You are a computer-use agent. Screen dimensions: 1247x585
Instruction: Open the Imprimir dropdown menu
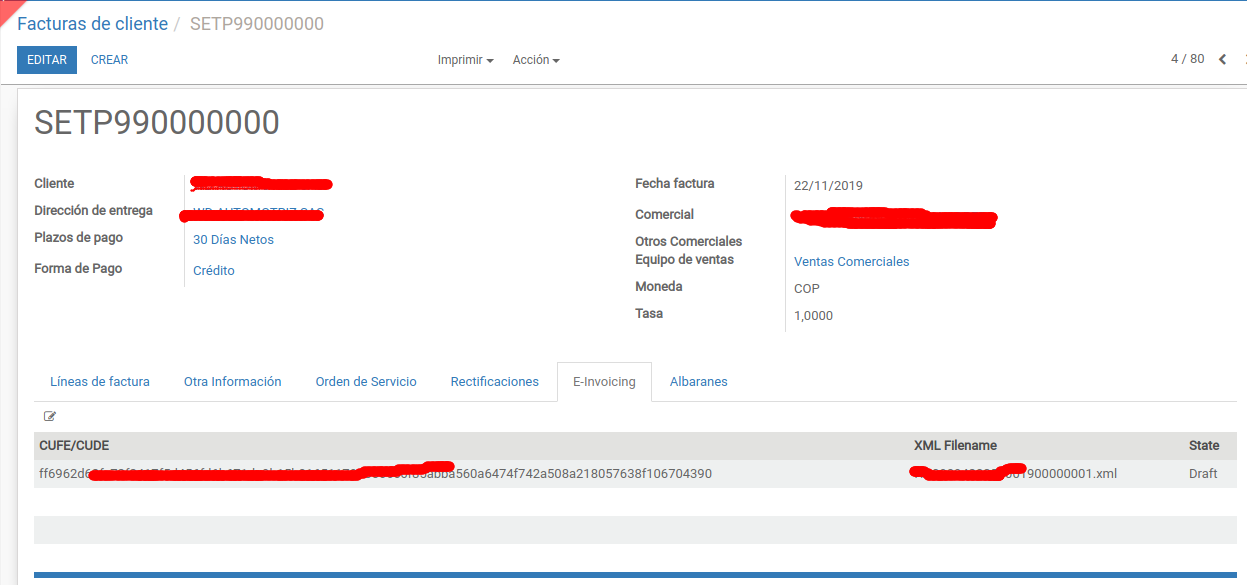[x=465, y=60]
